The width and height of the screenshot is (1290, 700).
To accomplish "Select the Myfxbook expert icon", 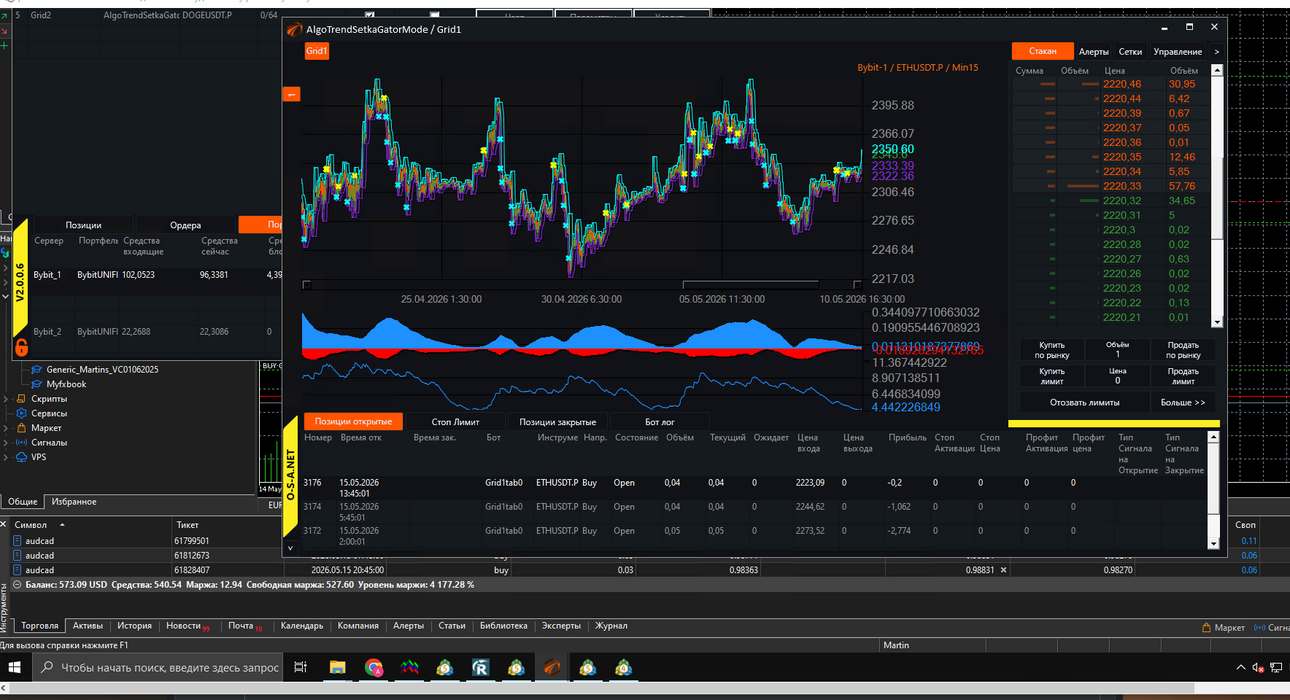I will (38, 384).
